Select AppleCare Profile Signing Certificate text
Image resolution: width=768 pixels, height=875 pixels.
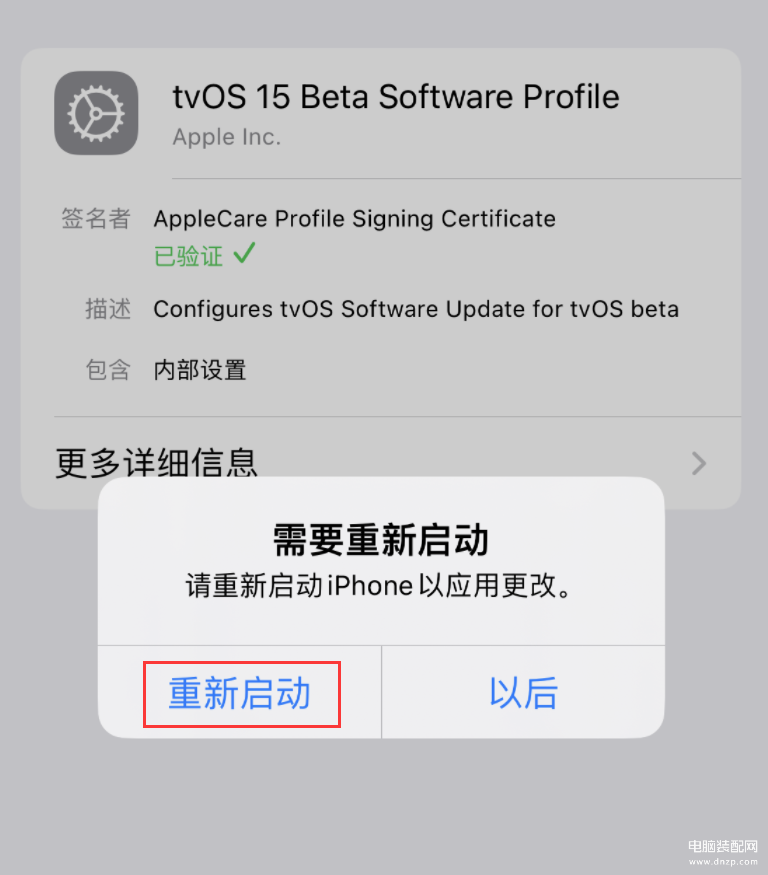pyautogui.click(x=354, y=219)
